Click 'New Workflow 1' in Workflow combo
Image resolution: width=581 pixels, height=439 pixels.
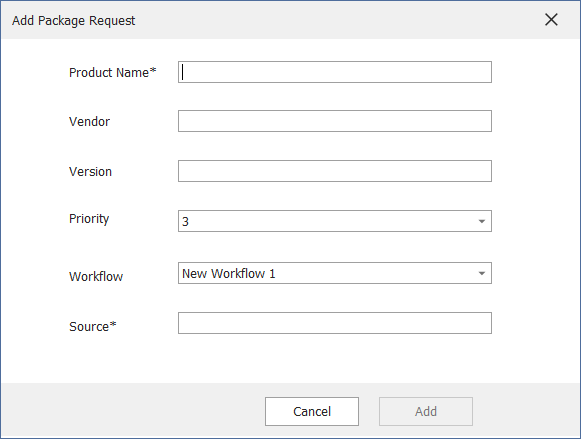coord(229,273)
